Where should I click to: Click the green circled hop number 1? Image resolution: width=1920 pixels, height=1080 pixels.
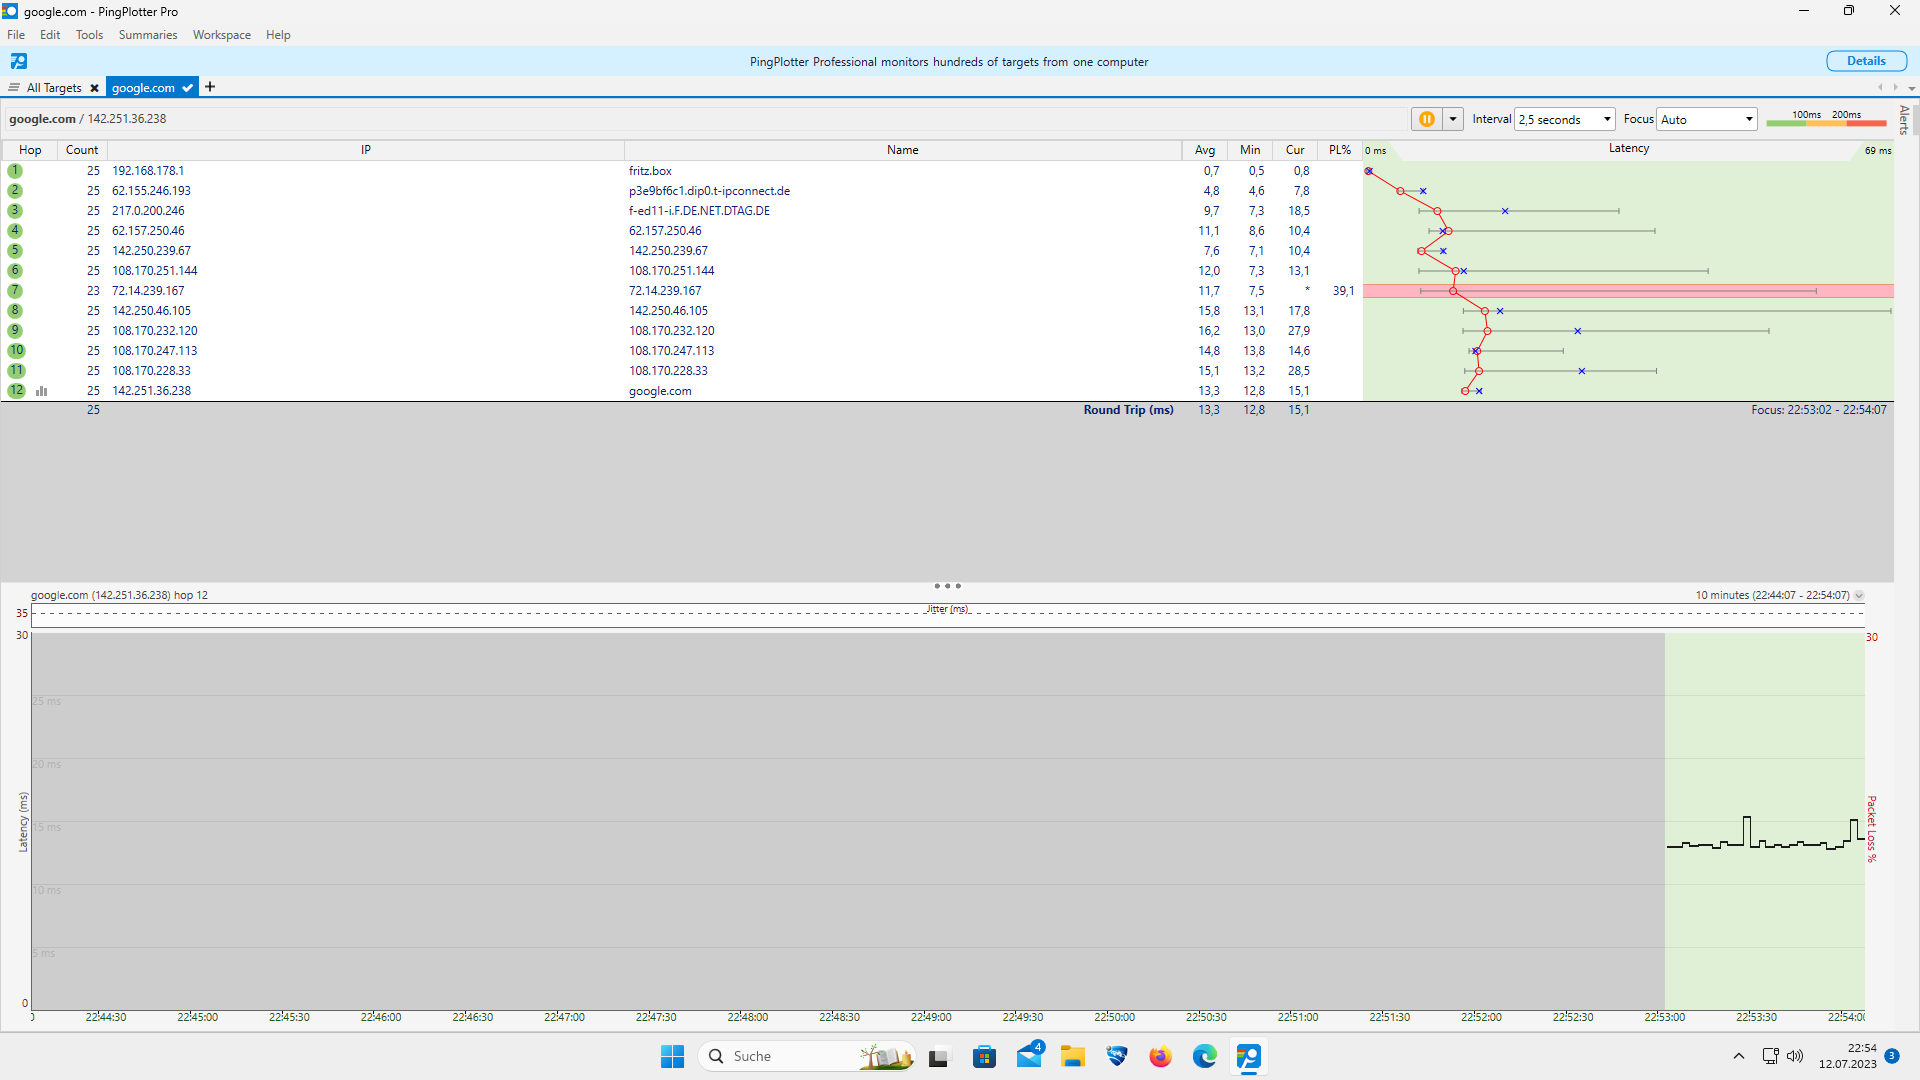(x=15, y=170)
